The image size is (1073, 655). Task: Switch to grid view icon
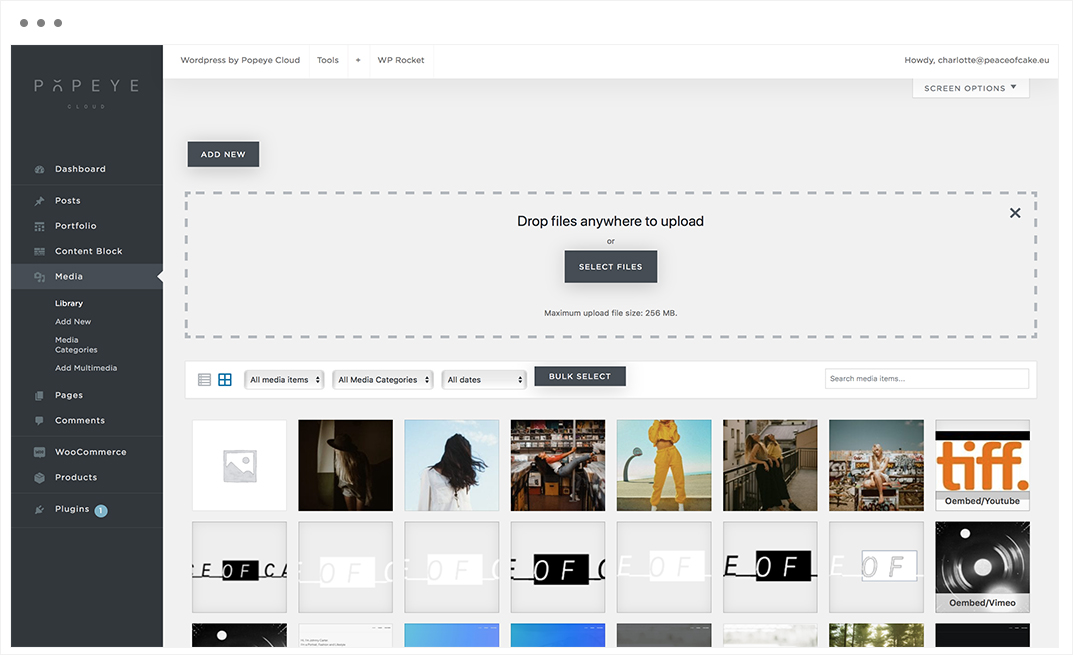tap(224, 380)
